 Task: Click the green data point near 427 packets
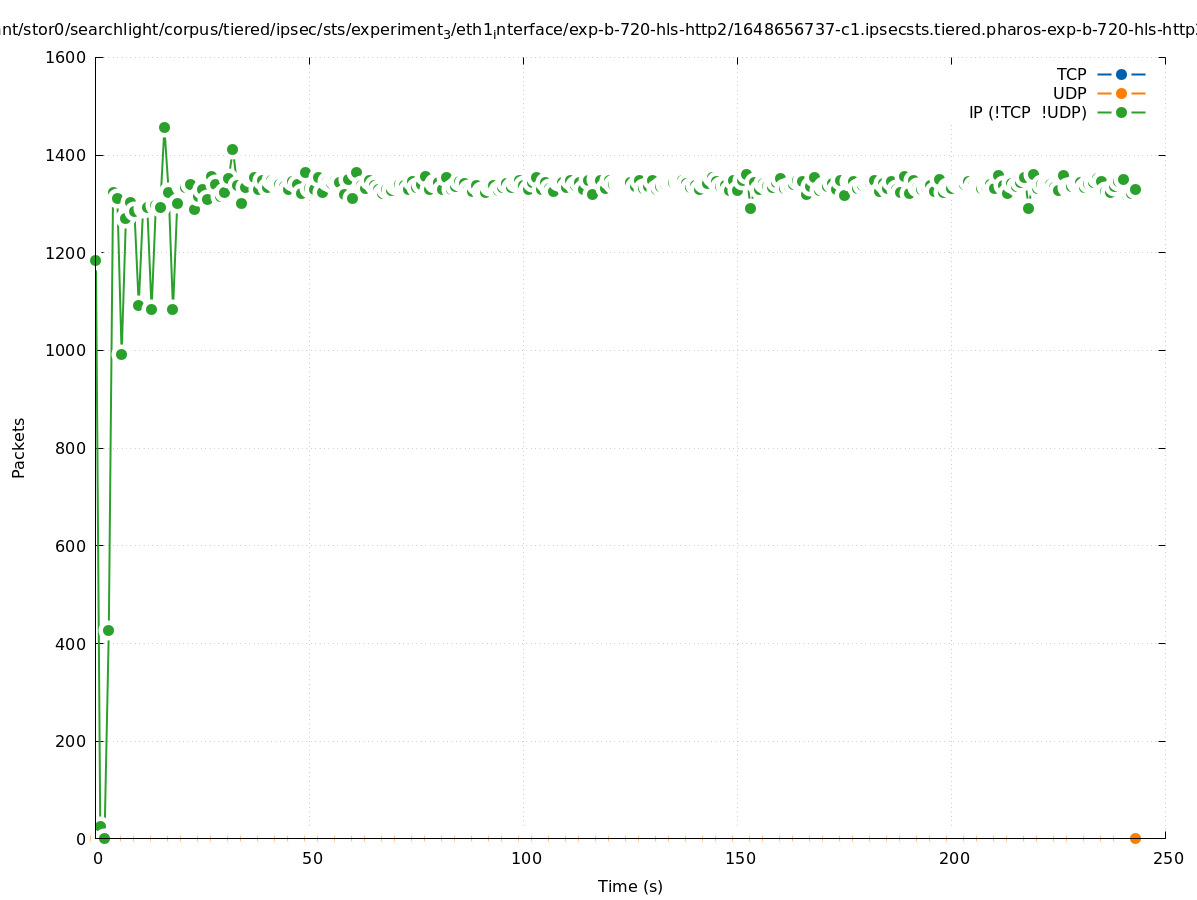click(108, 630)
